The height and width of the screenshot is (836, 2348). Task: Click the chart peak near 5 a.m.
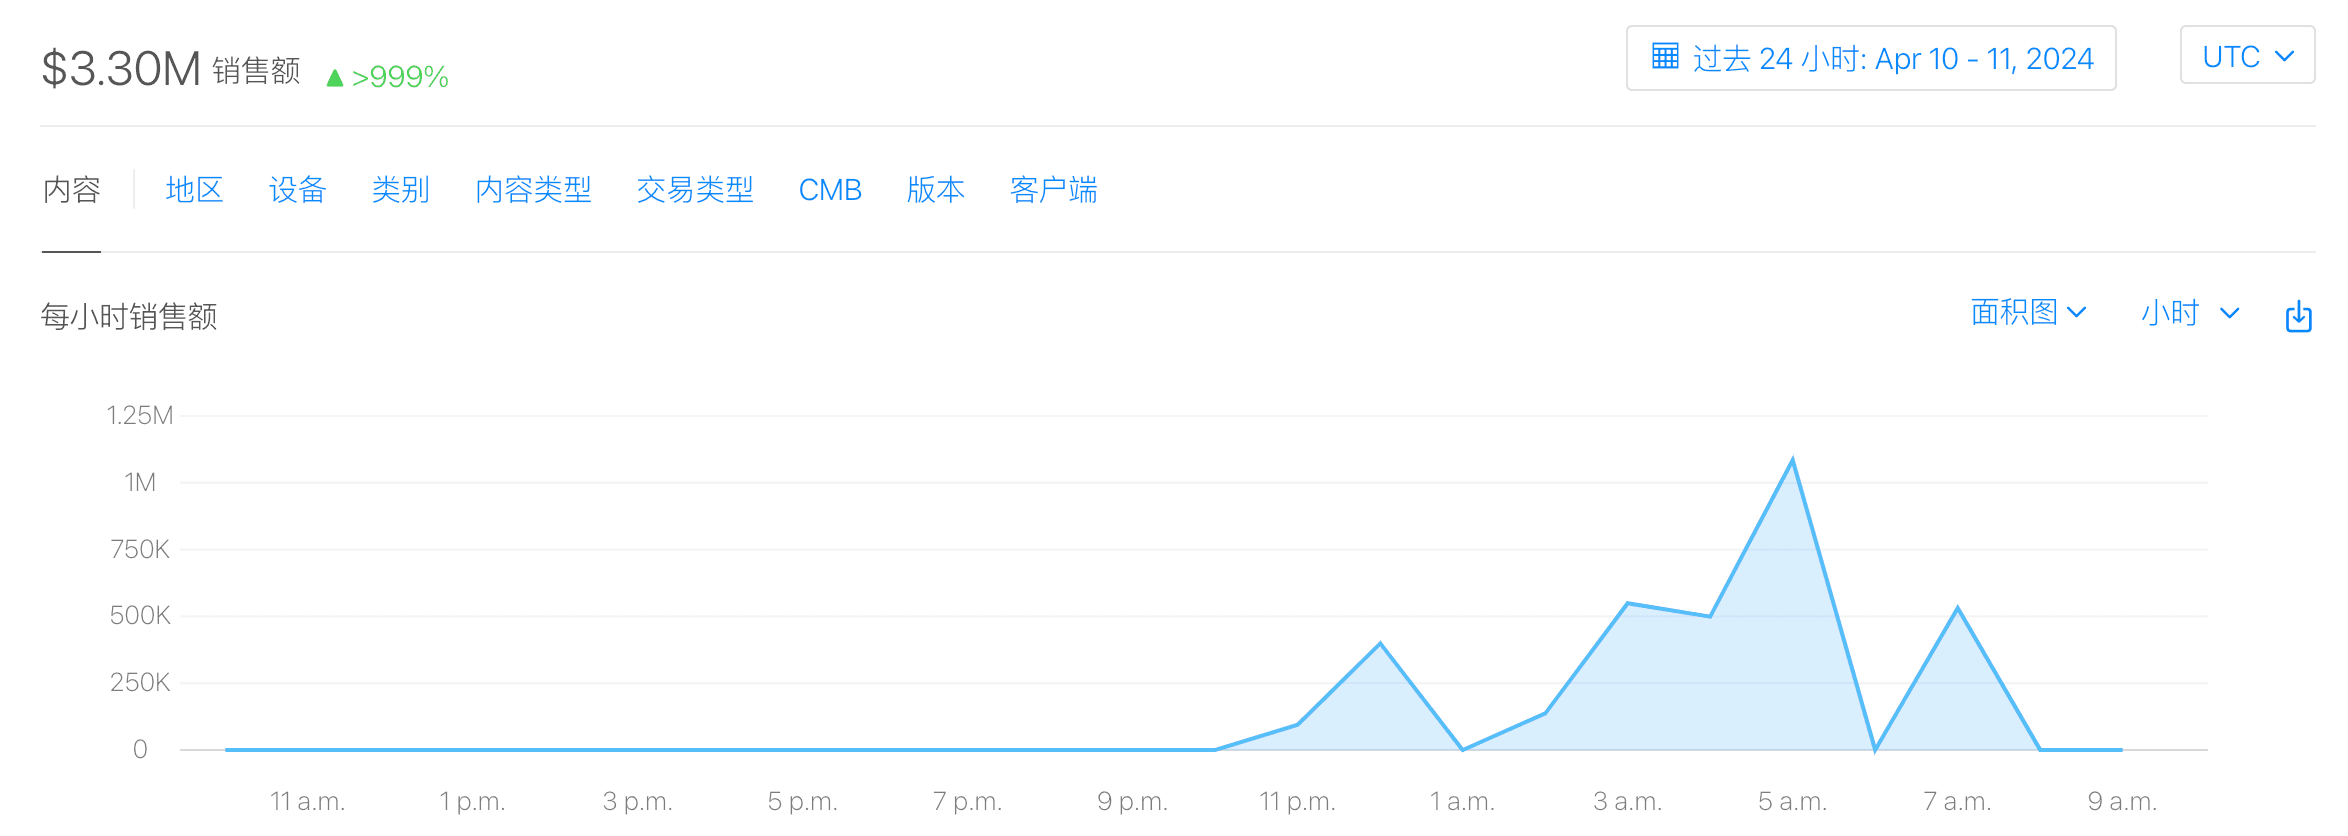[1792, 461]
